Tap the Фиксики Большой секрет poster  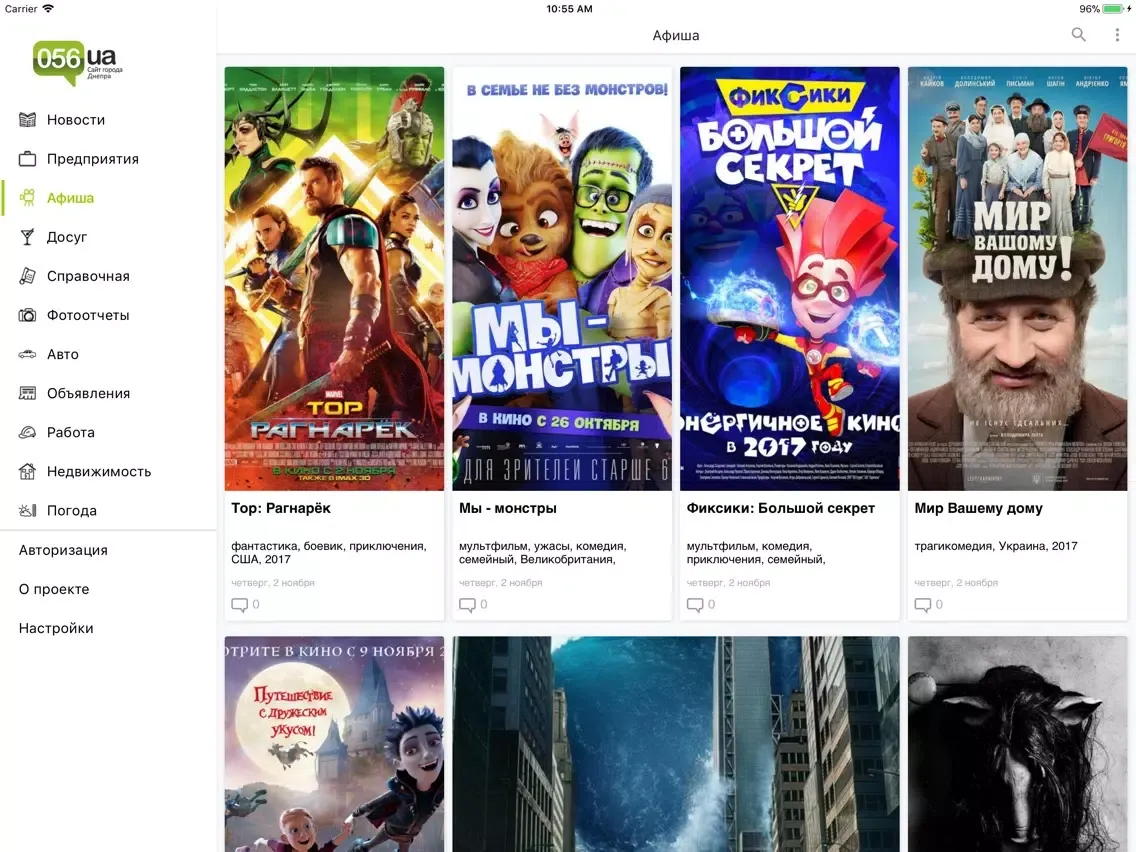(790, 279)
